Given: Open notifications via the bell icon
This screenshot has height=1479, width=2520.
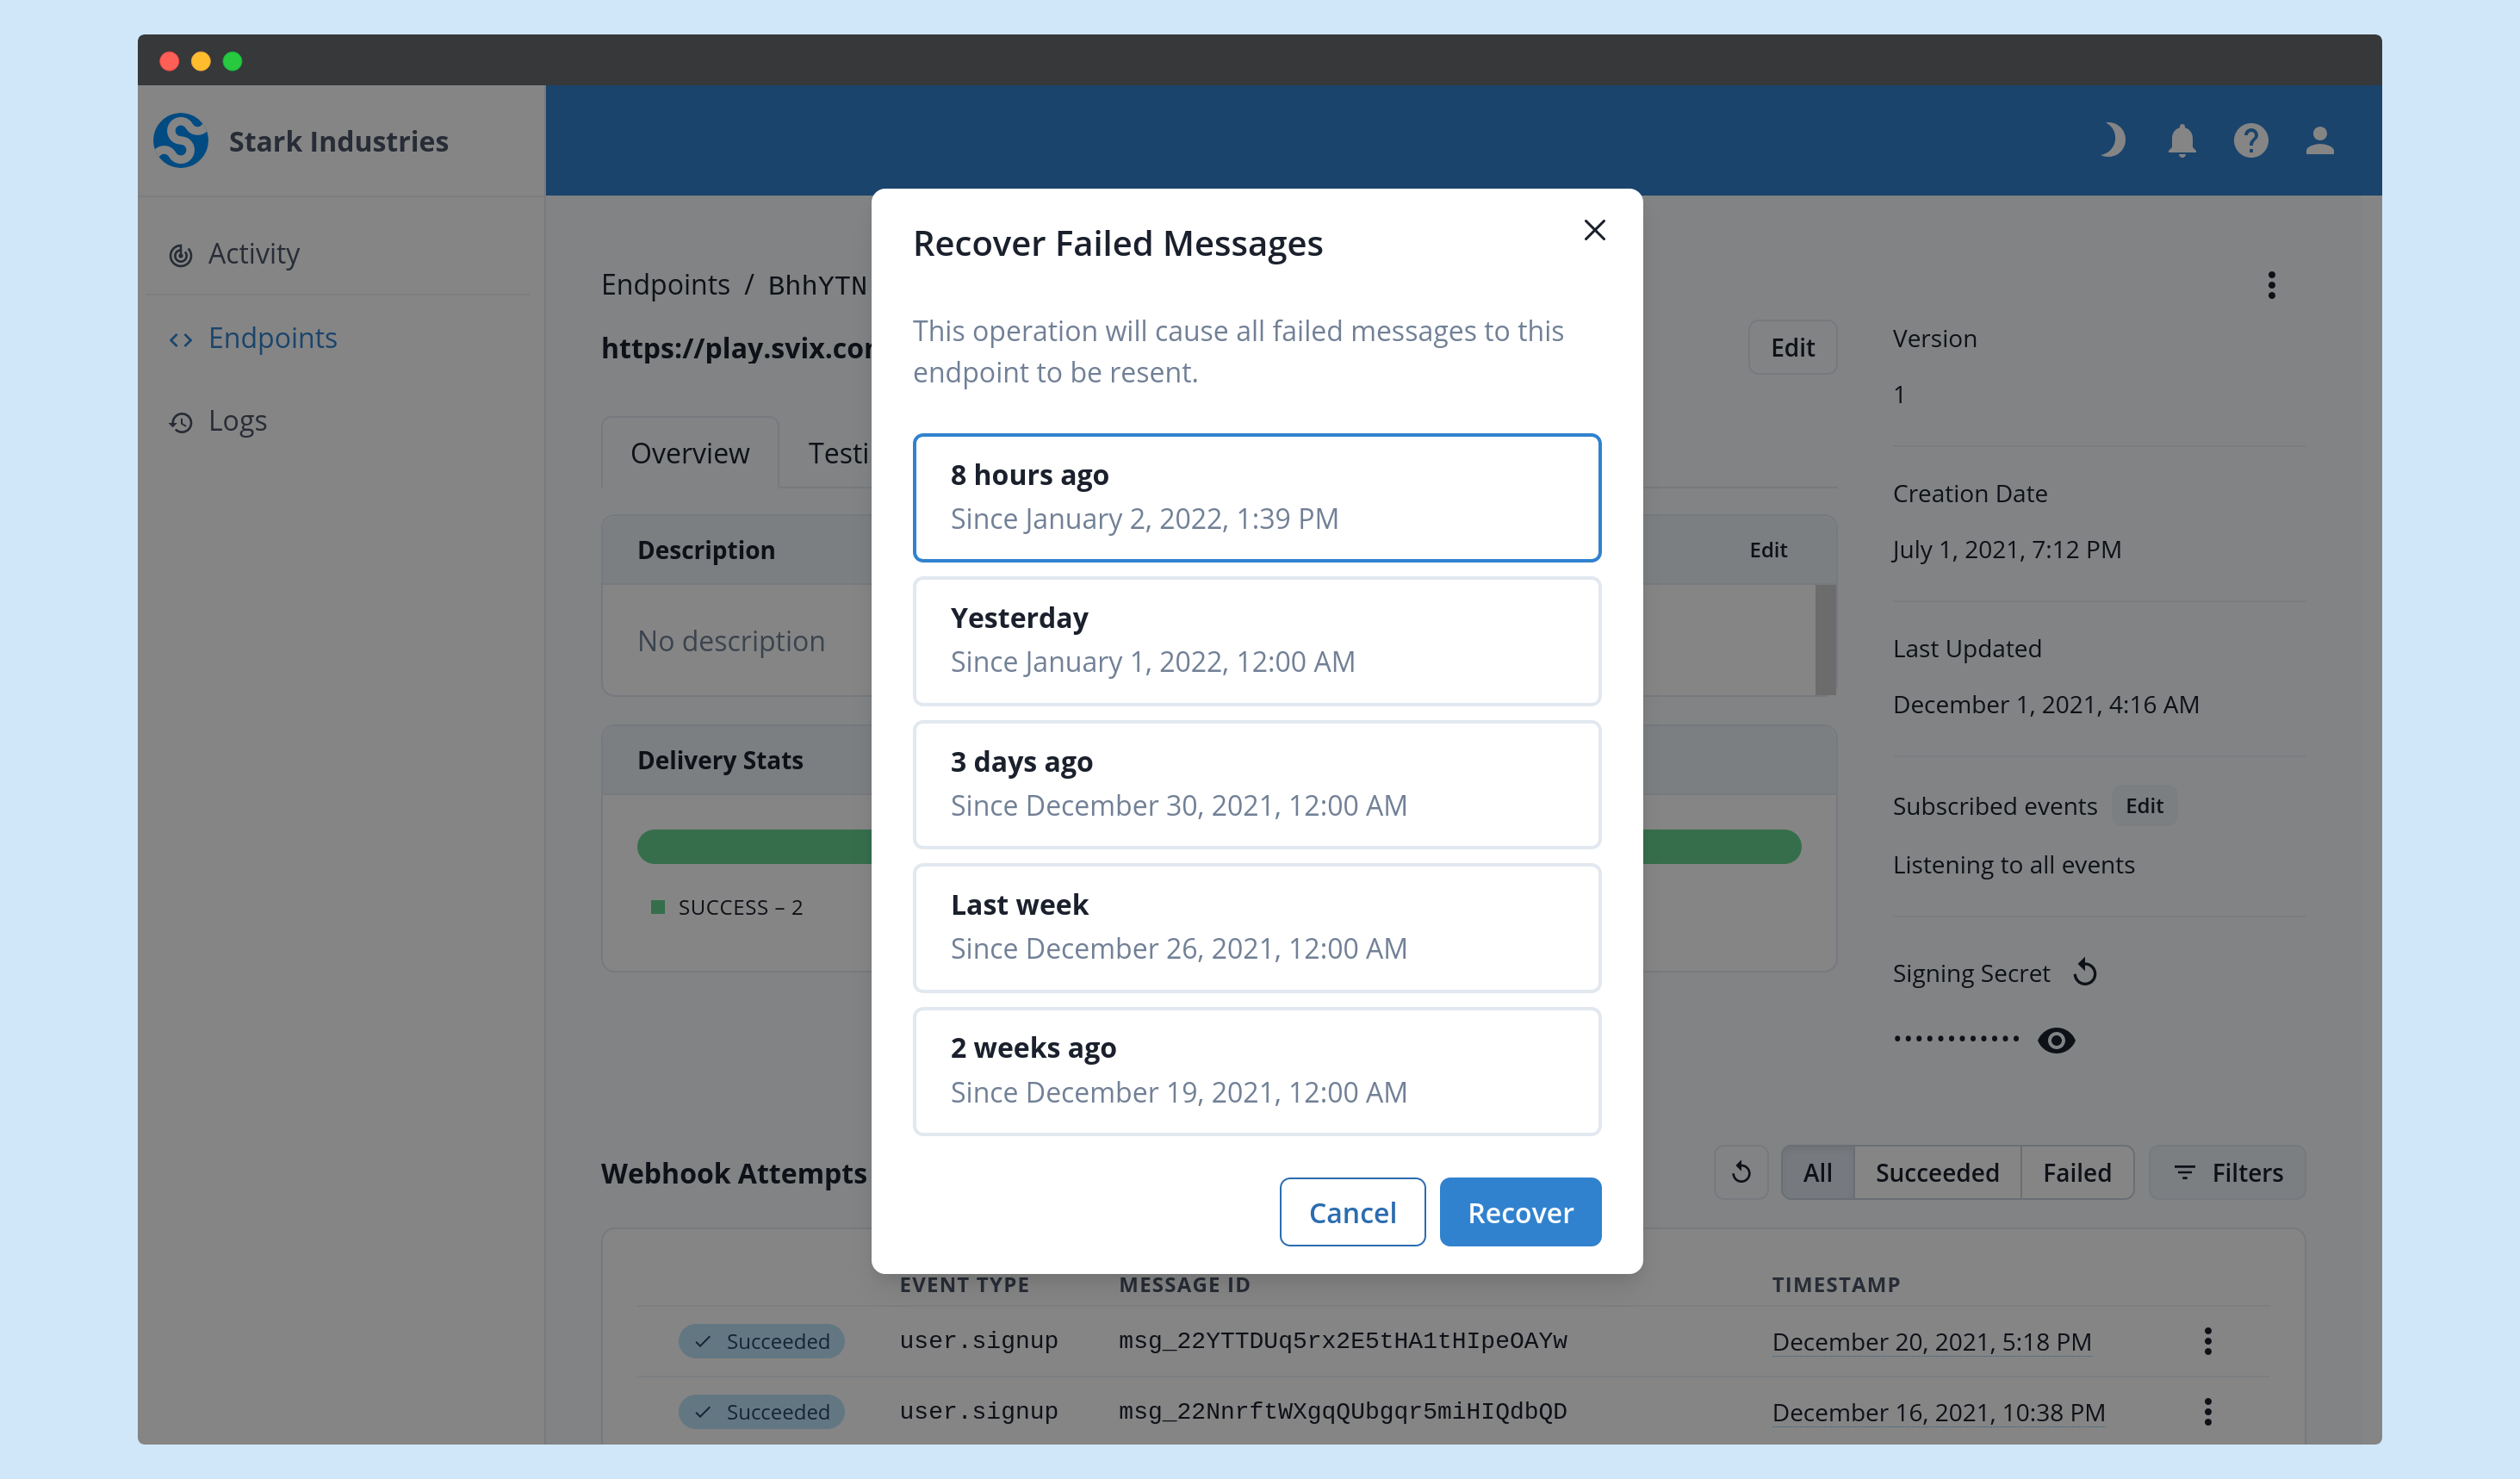Looking at the screenshot, I should pos(2182,140).
